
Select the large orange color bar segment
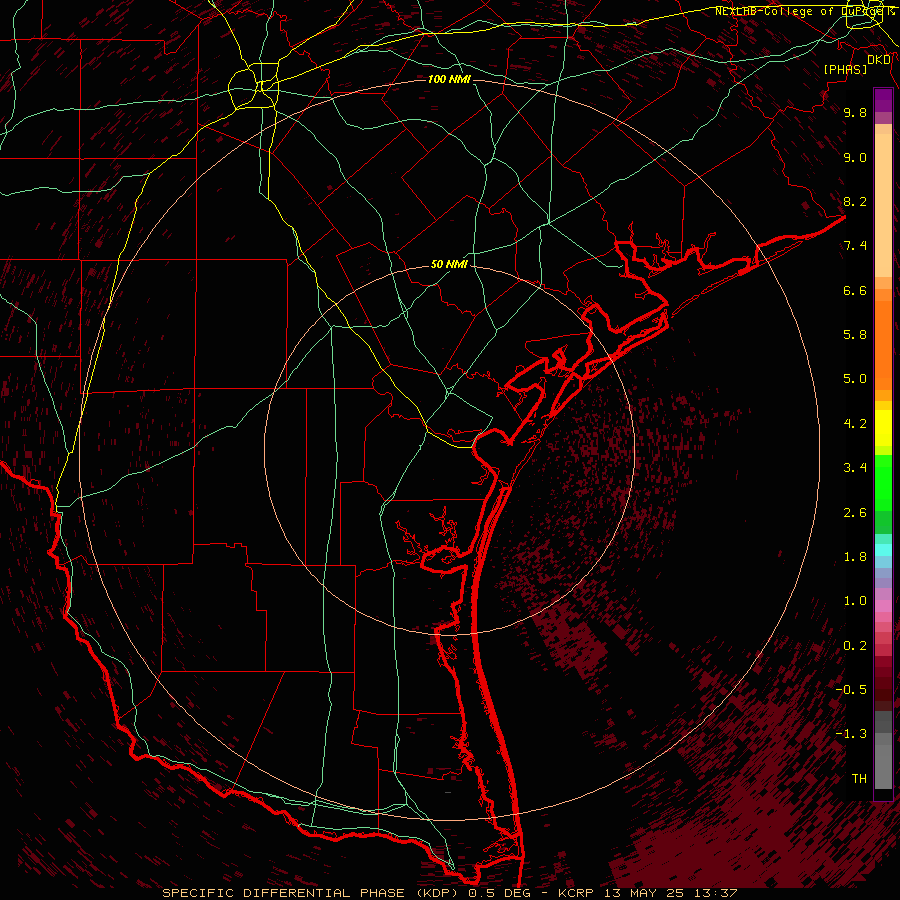click(x=883, y=346)
